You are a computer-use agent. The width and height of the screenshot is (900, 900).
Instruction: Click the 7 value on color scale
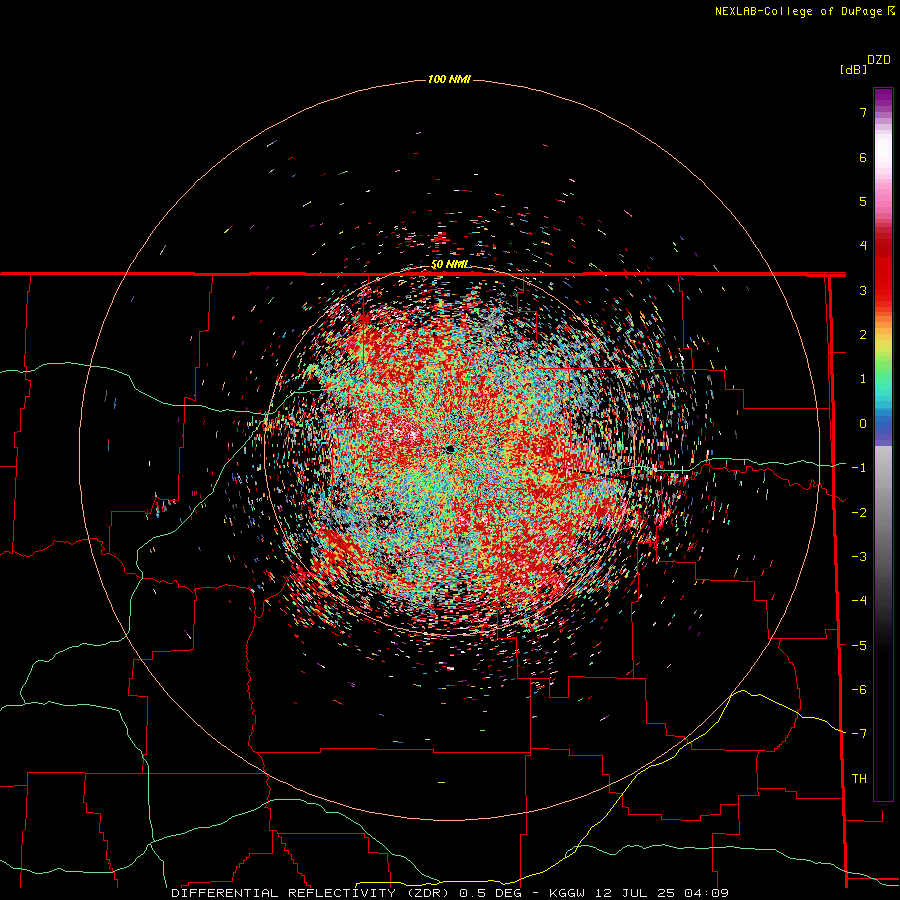tap(863, 112)
